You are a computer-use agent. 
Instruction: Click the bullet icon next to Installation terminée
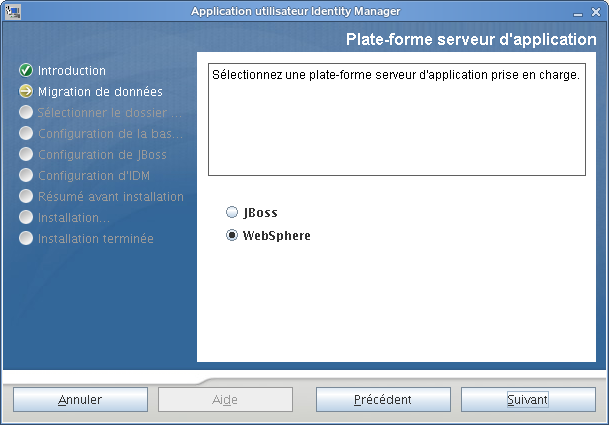coord(26,239)
